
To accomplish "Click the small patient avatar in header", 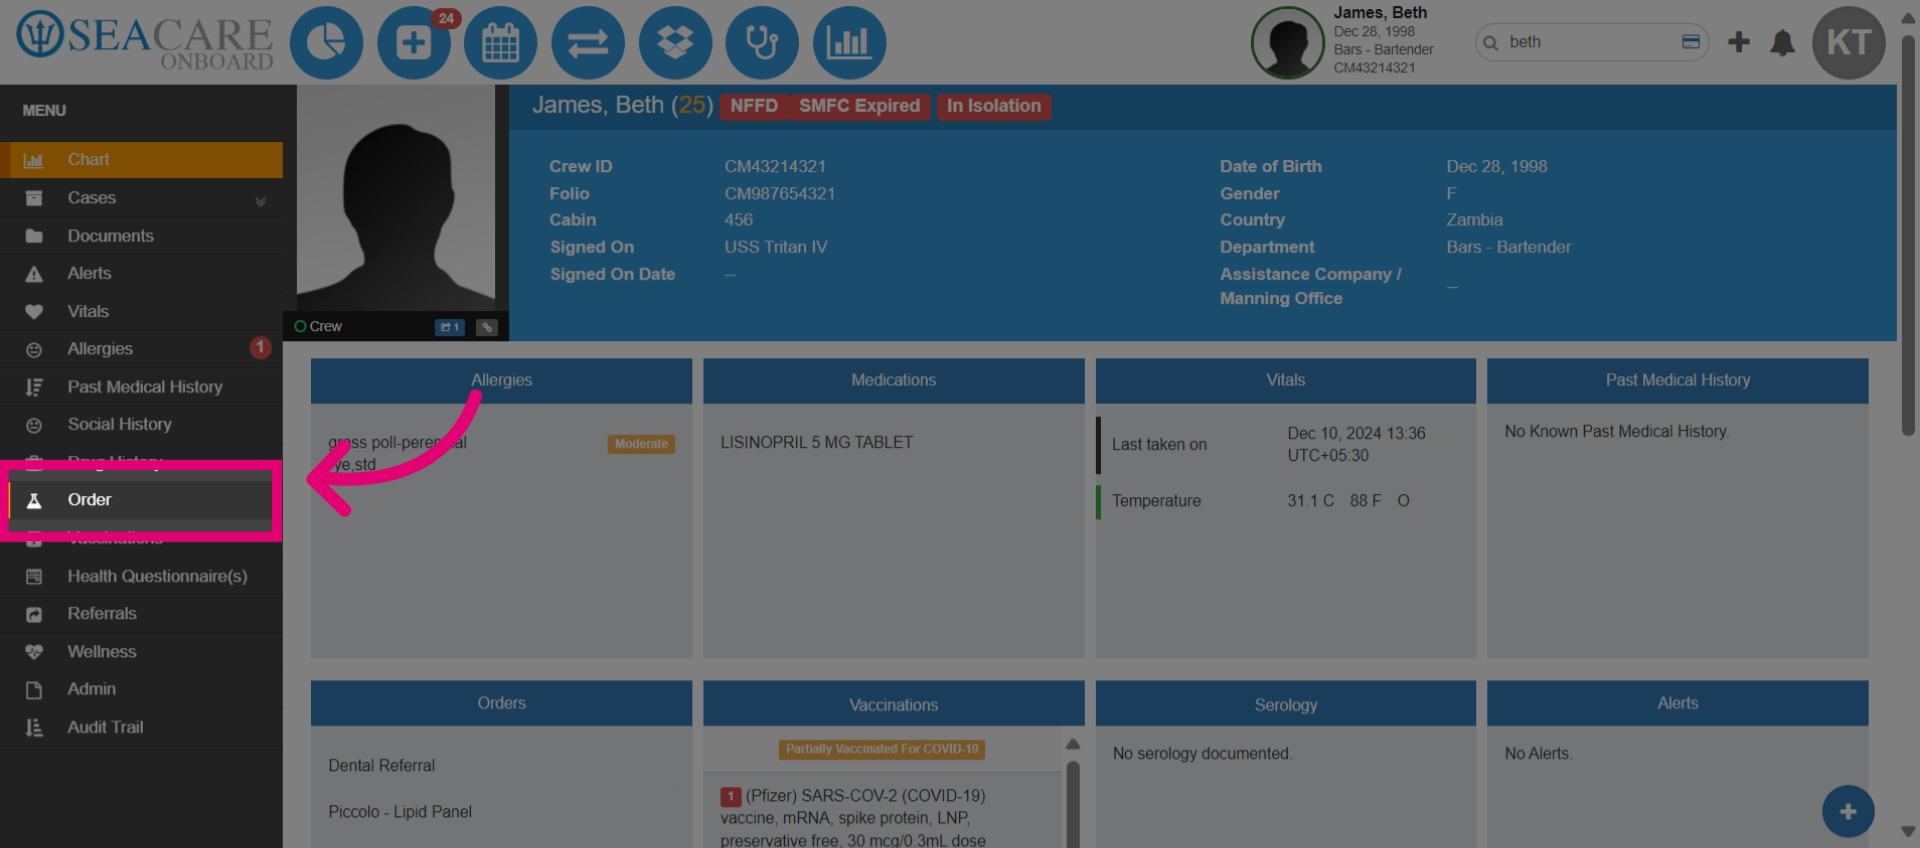I will tap(1288, 43).
